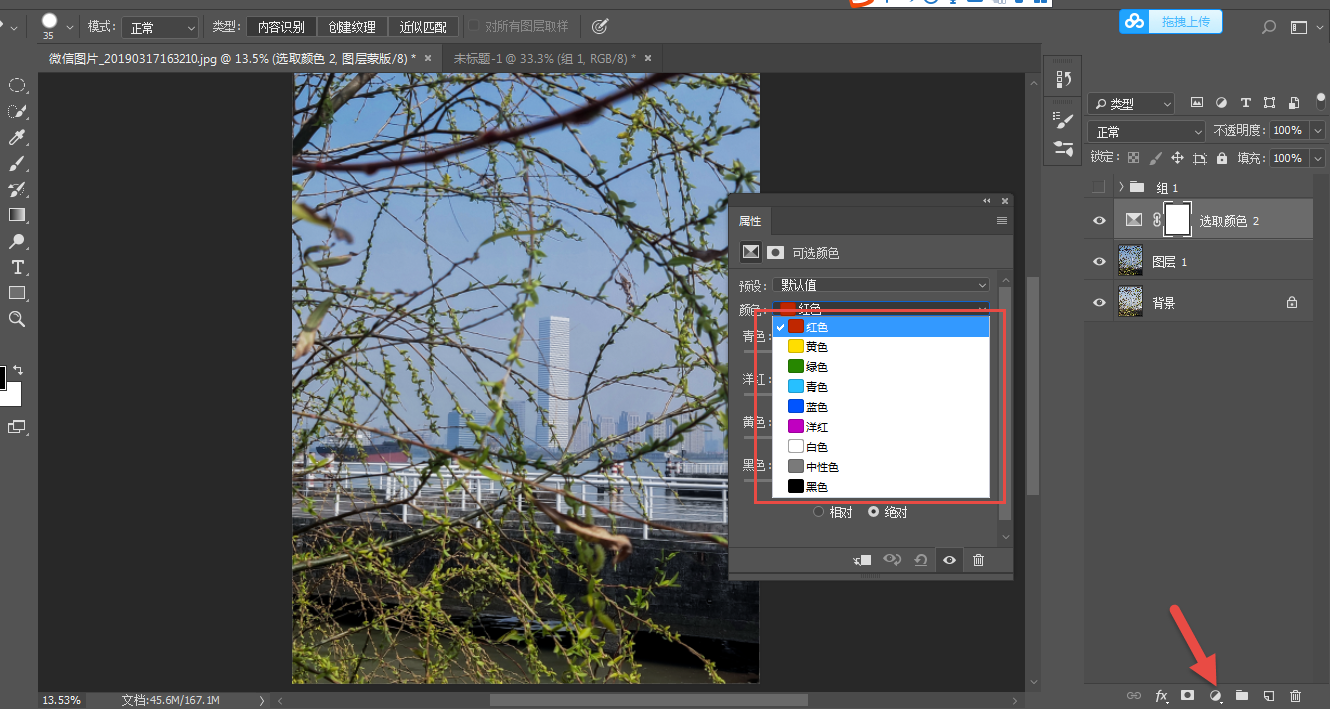The image size is (1330, 709).
Task: Open the Properties panel flyout menu
Action: coord(1002,221)
